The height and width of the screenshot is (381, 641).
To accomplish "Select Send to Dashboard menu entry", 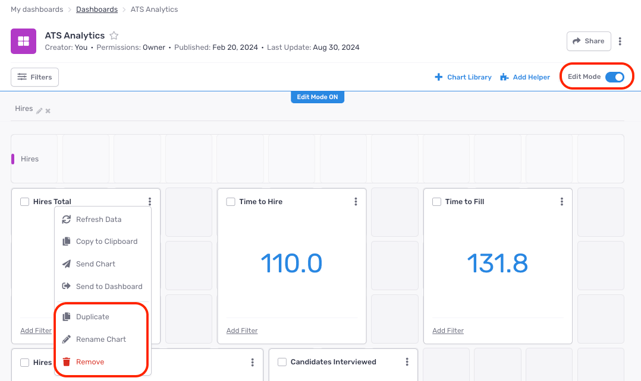I will coord(103,287).
